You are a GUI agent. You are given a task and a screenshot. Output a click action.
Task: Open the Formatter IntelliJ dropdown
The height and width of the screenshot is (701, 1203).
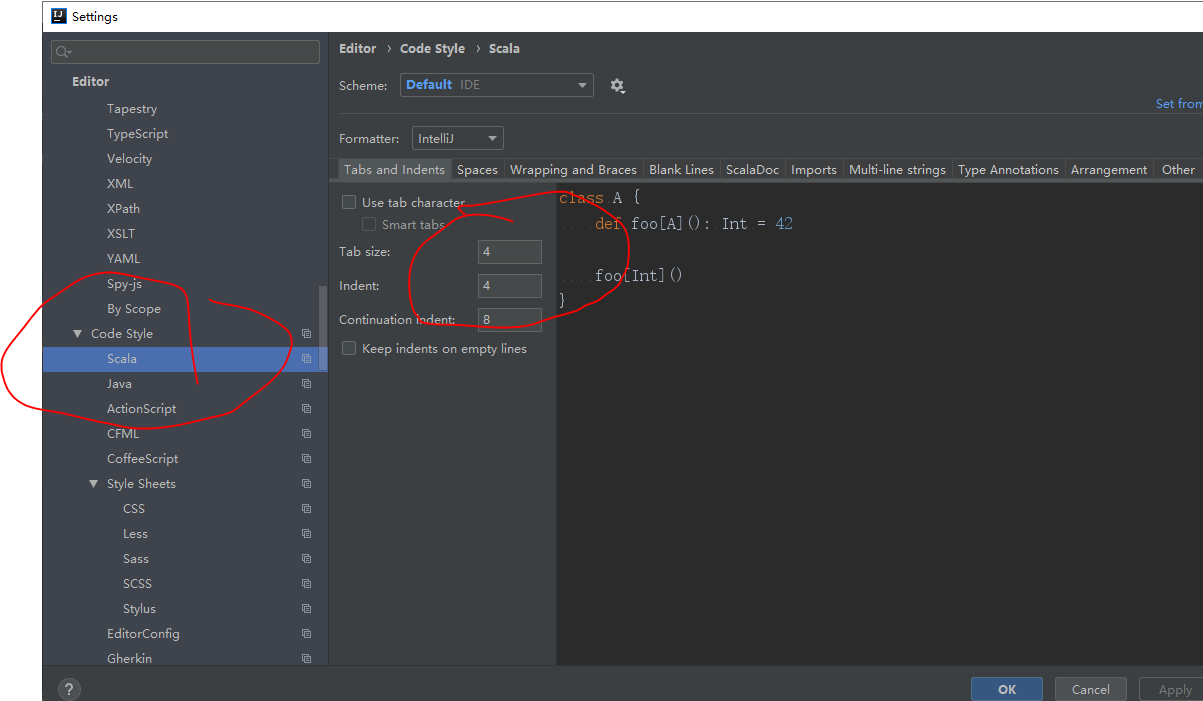(458, 139)
